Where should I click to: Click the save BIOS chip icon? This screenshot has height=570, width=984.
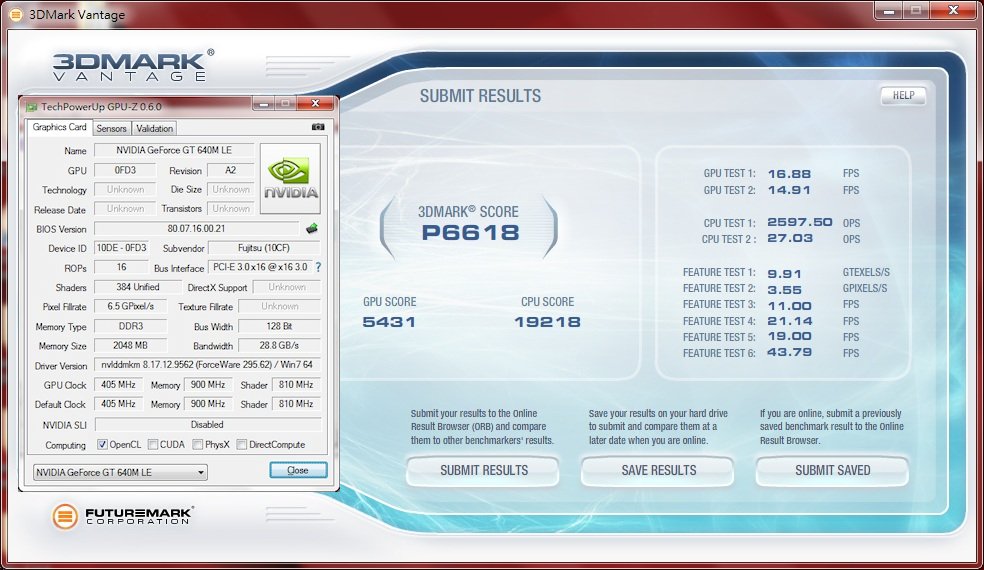tap(311, 229)
